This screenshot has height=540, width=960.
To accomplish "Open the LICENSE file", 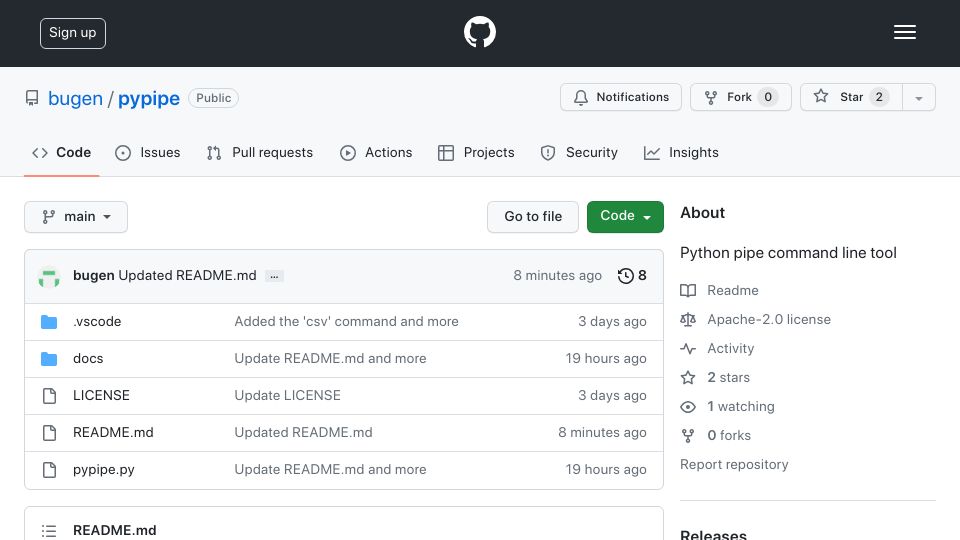I will [x=101, y=396].
